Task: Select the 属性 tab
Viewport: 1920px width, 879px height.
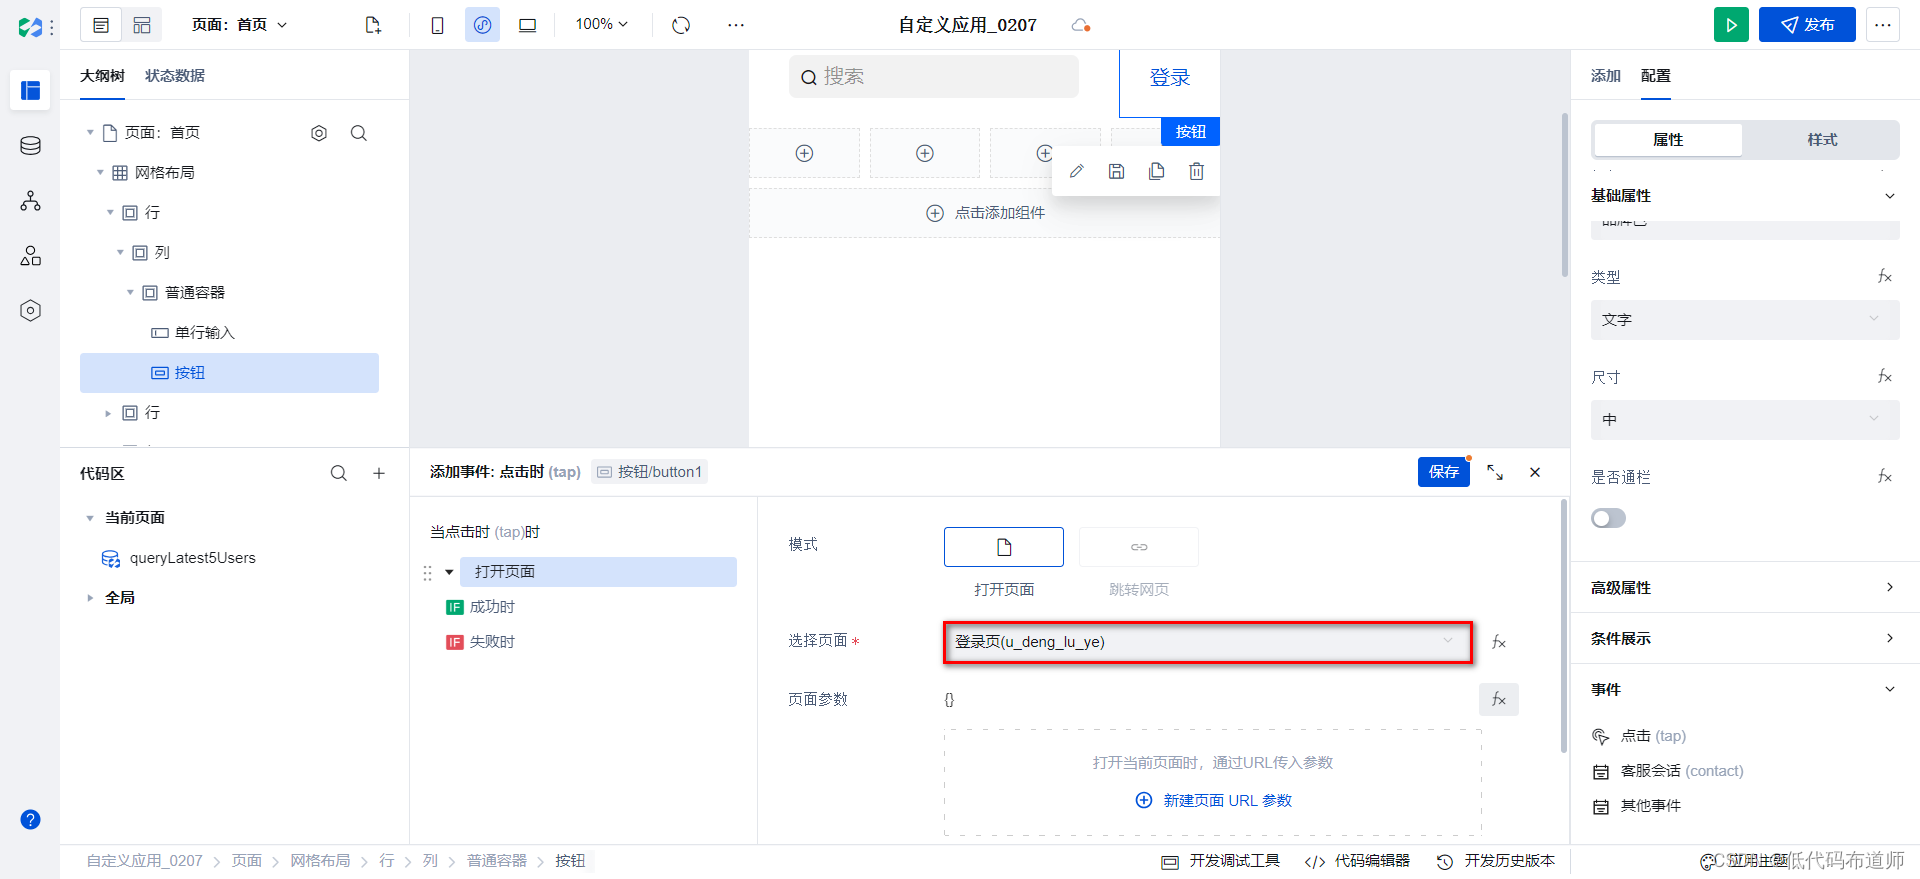Action: 1668,140
